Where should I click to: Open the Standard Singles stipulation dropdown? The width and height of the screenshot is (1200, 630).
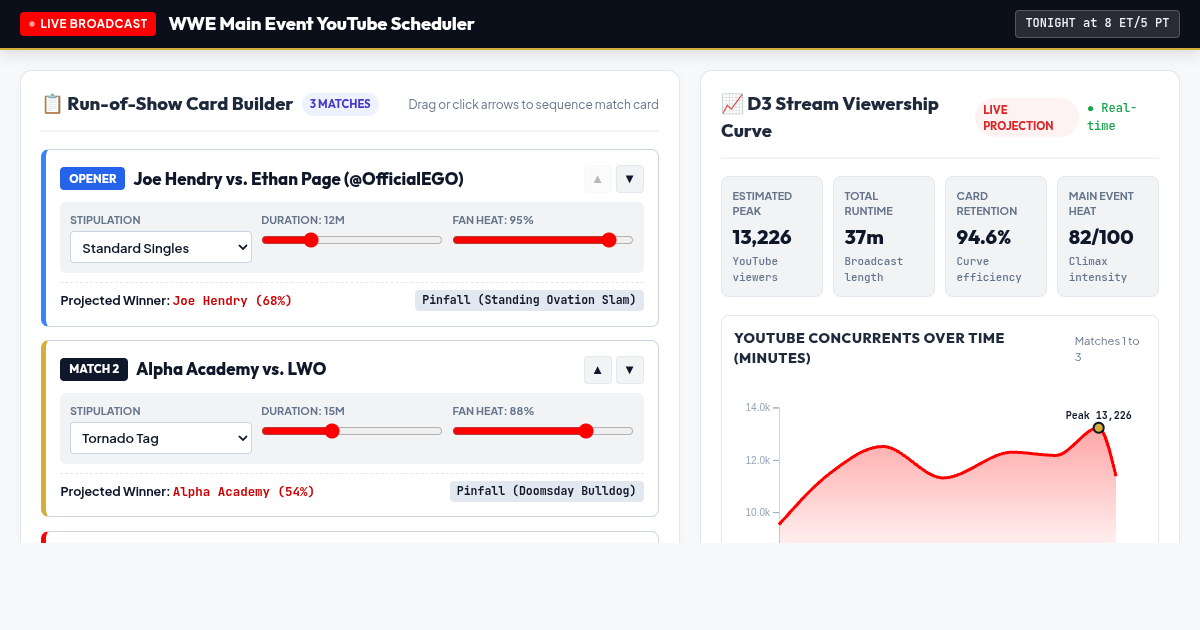coord(161,248)
